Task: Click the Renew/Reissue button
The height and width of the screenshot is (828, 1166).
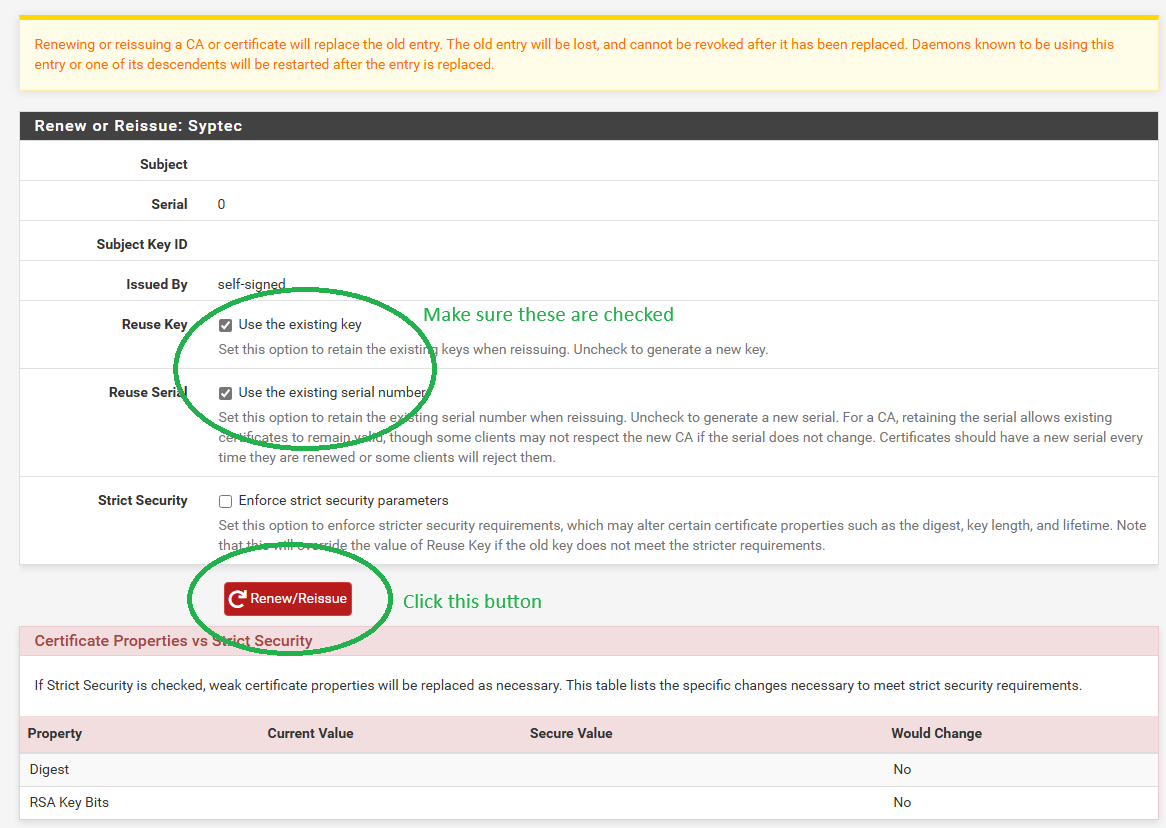Action: point(288,599)
